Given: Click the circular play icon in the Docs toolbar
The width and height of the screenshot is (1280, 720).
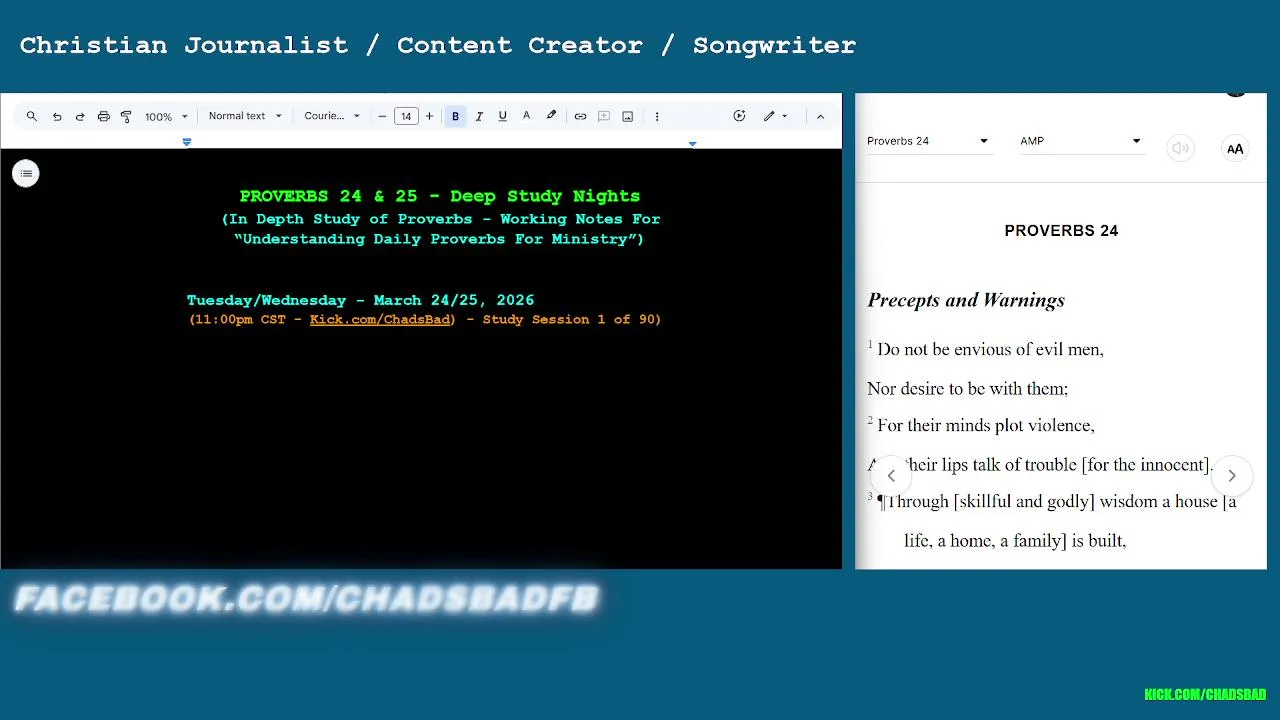Looking at the screenshot, I should [x=739, y=116].
